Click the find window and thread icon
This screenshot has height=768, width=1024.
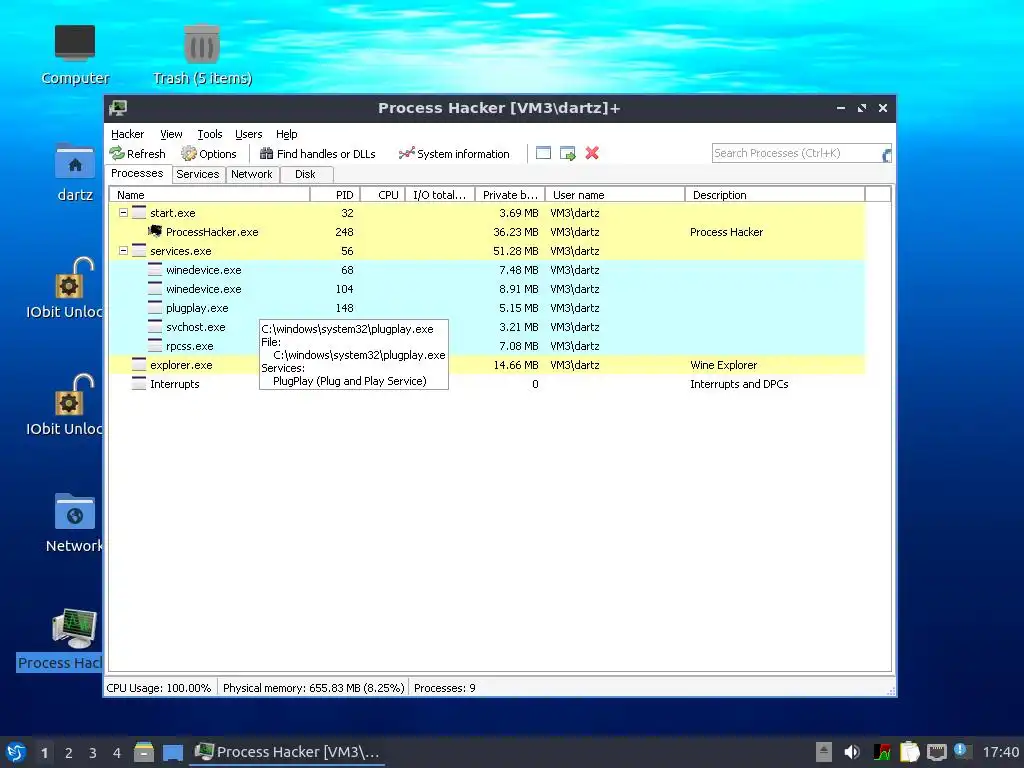click(568, 153)
